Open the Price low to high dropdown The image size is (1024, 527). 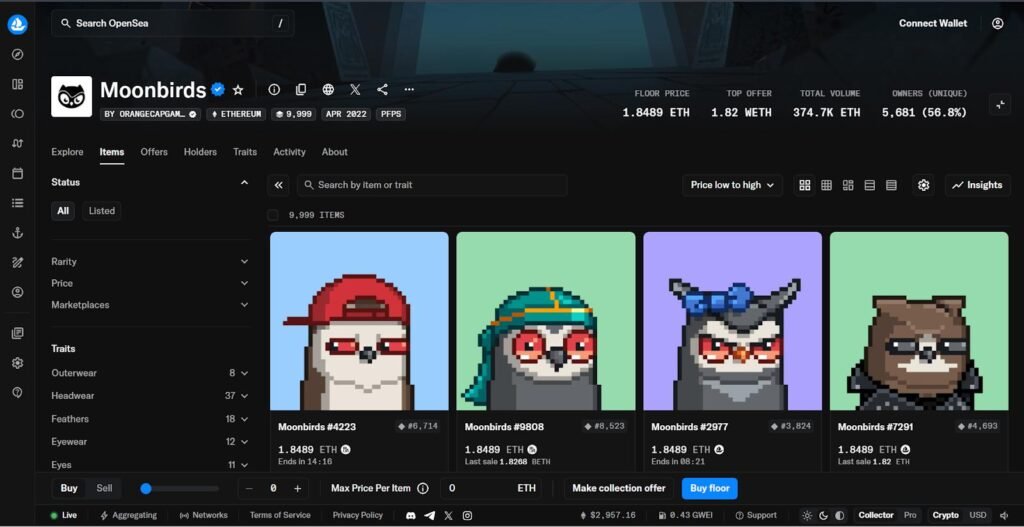coord(732,185)
